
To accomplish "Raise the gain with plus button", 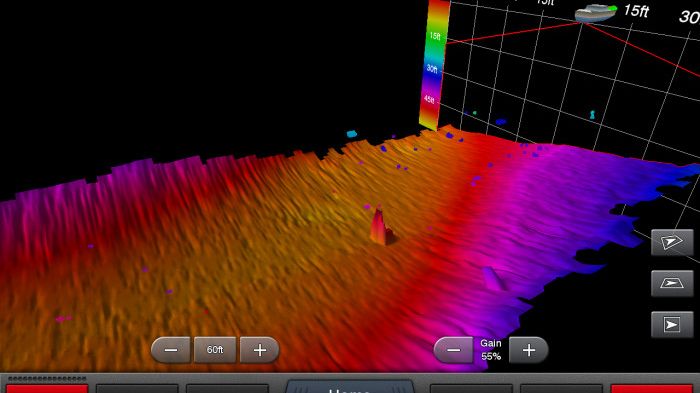I will pos(529,350).
